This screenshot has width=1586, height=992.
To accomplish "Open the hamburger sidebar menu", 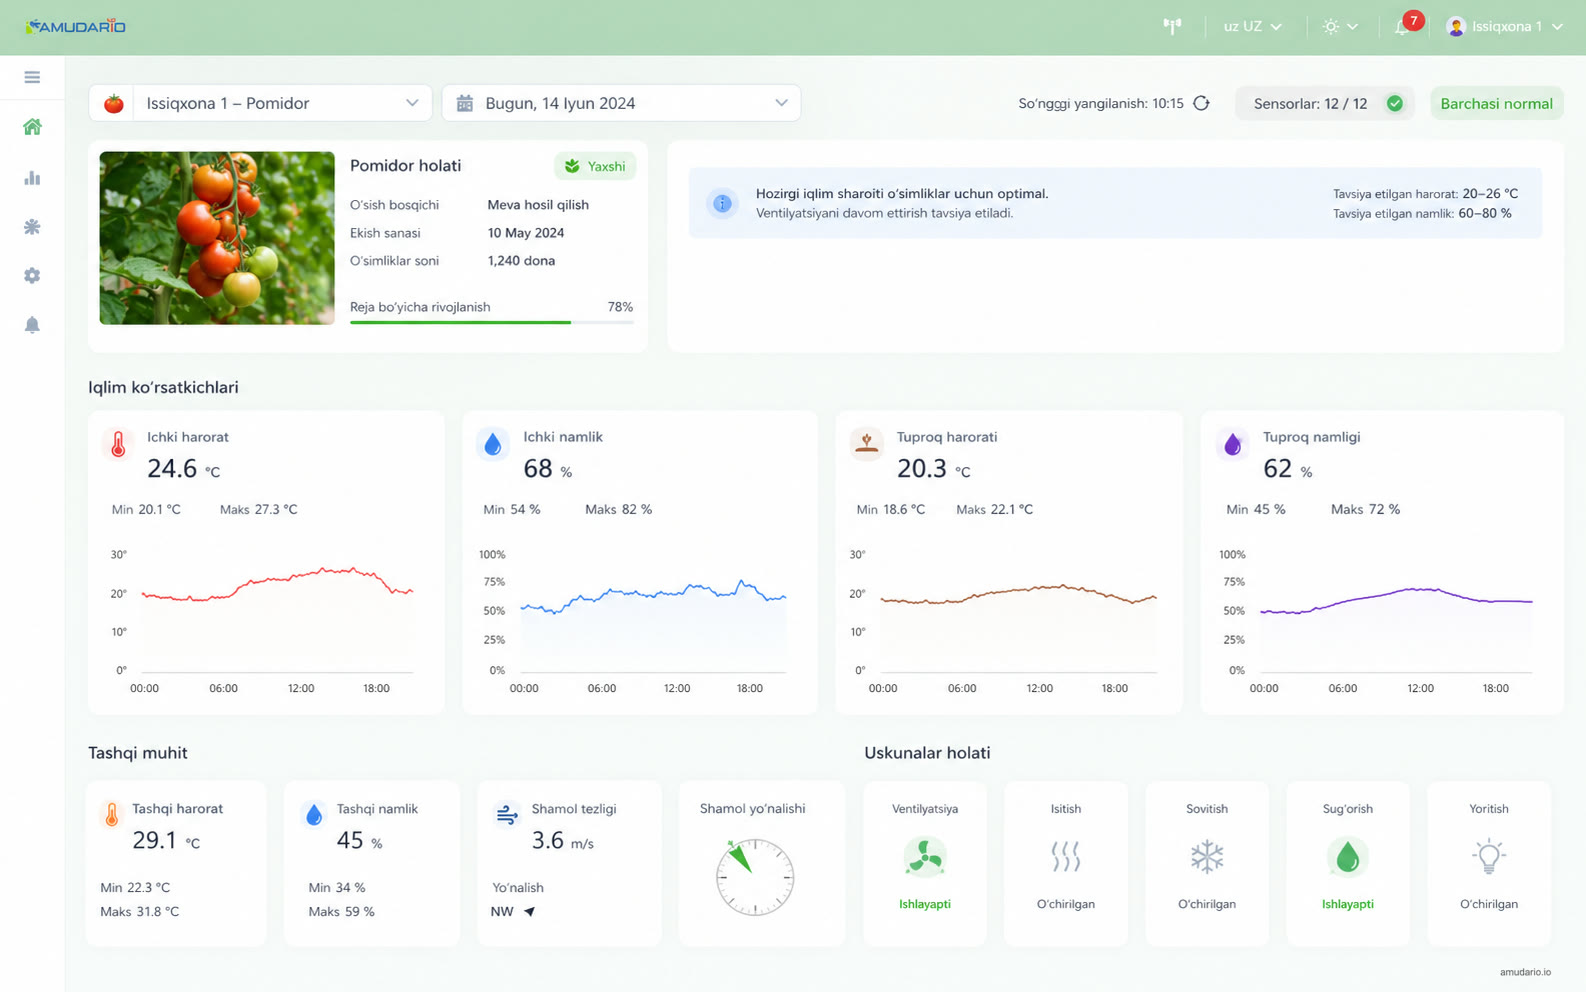I will pos(32,77).
